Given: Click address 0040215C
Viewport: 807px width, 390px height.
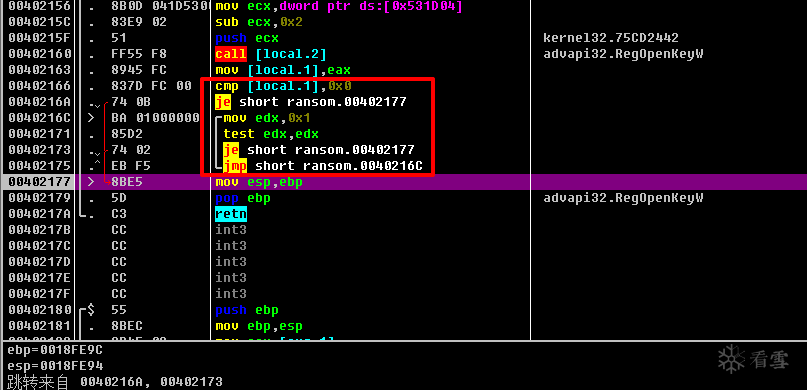Looking at the screenshot, I should [x=40, y=23].
